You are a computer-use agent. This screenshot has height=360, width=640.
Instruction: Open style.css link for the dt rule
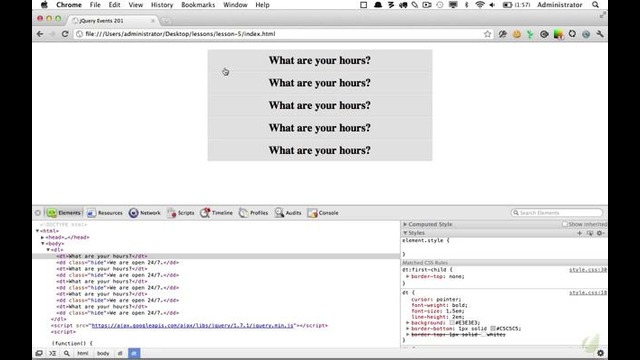click(588, 293)
